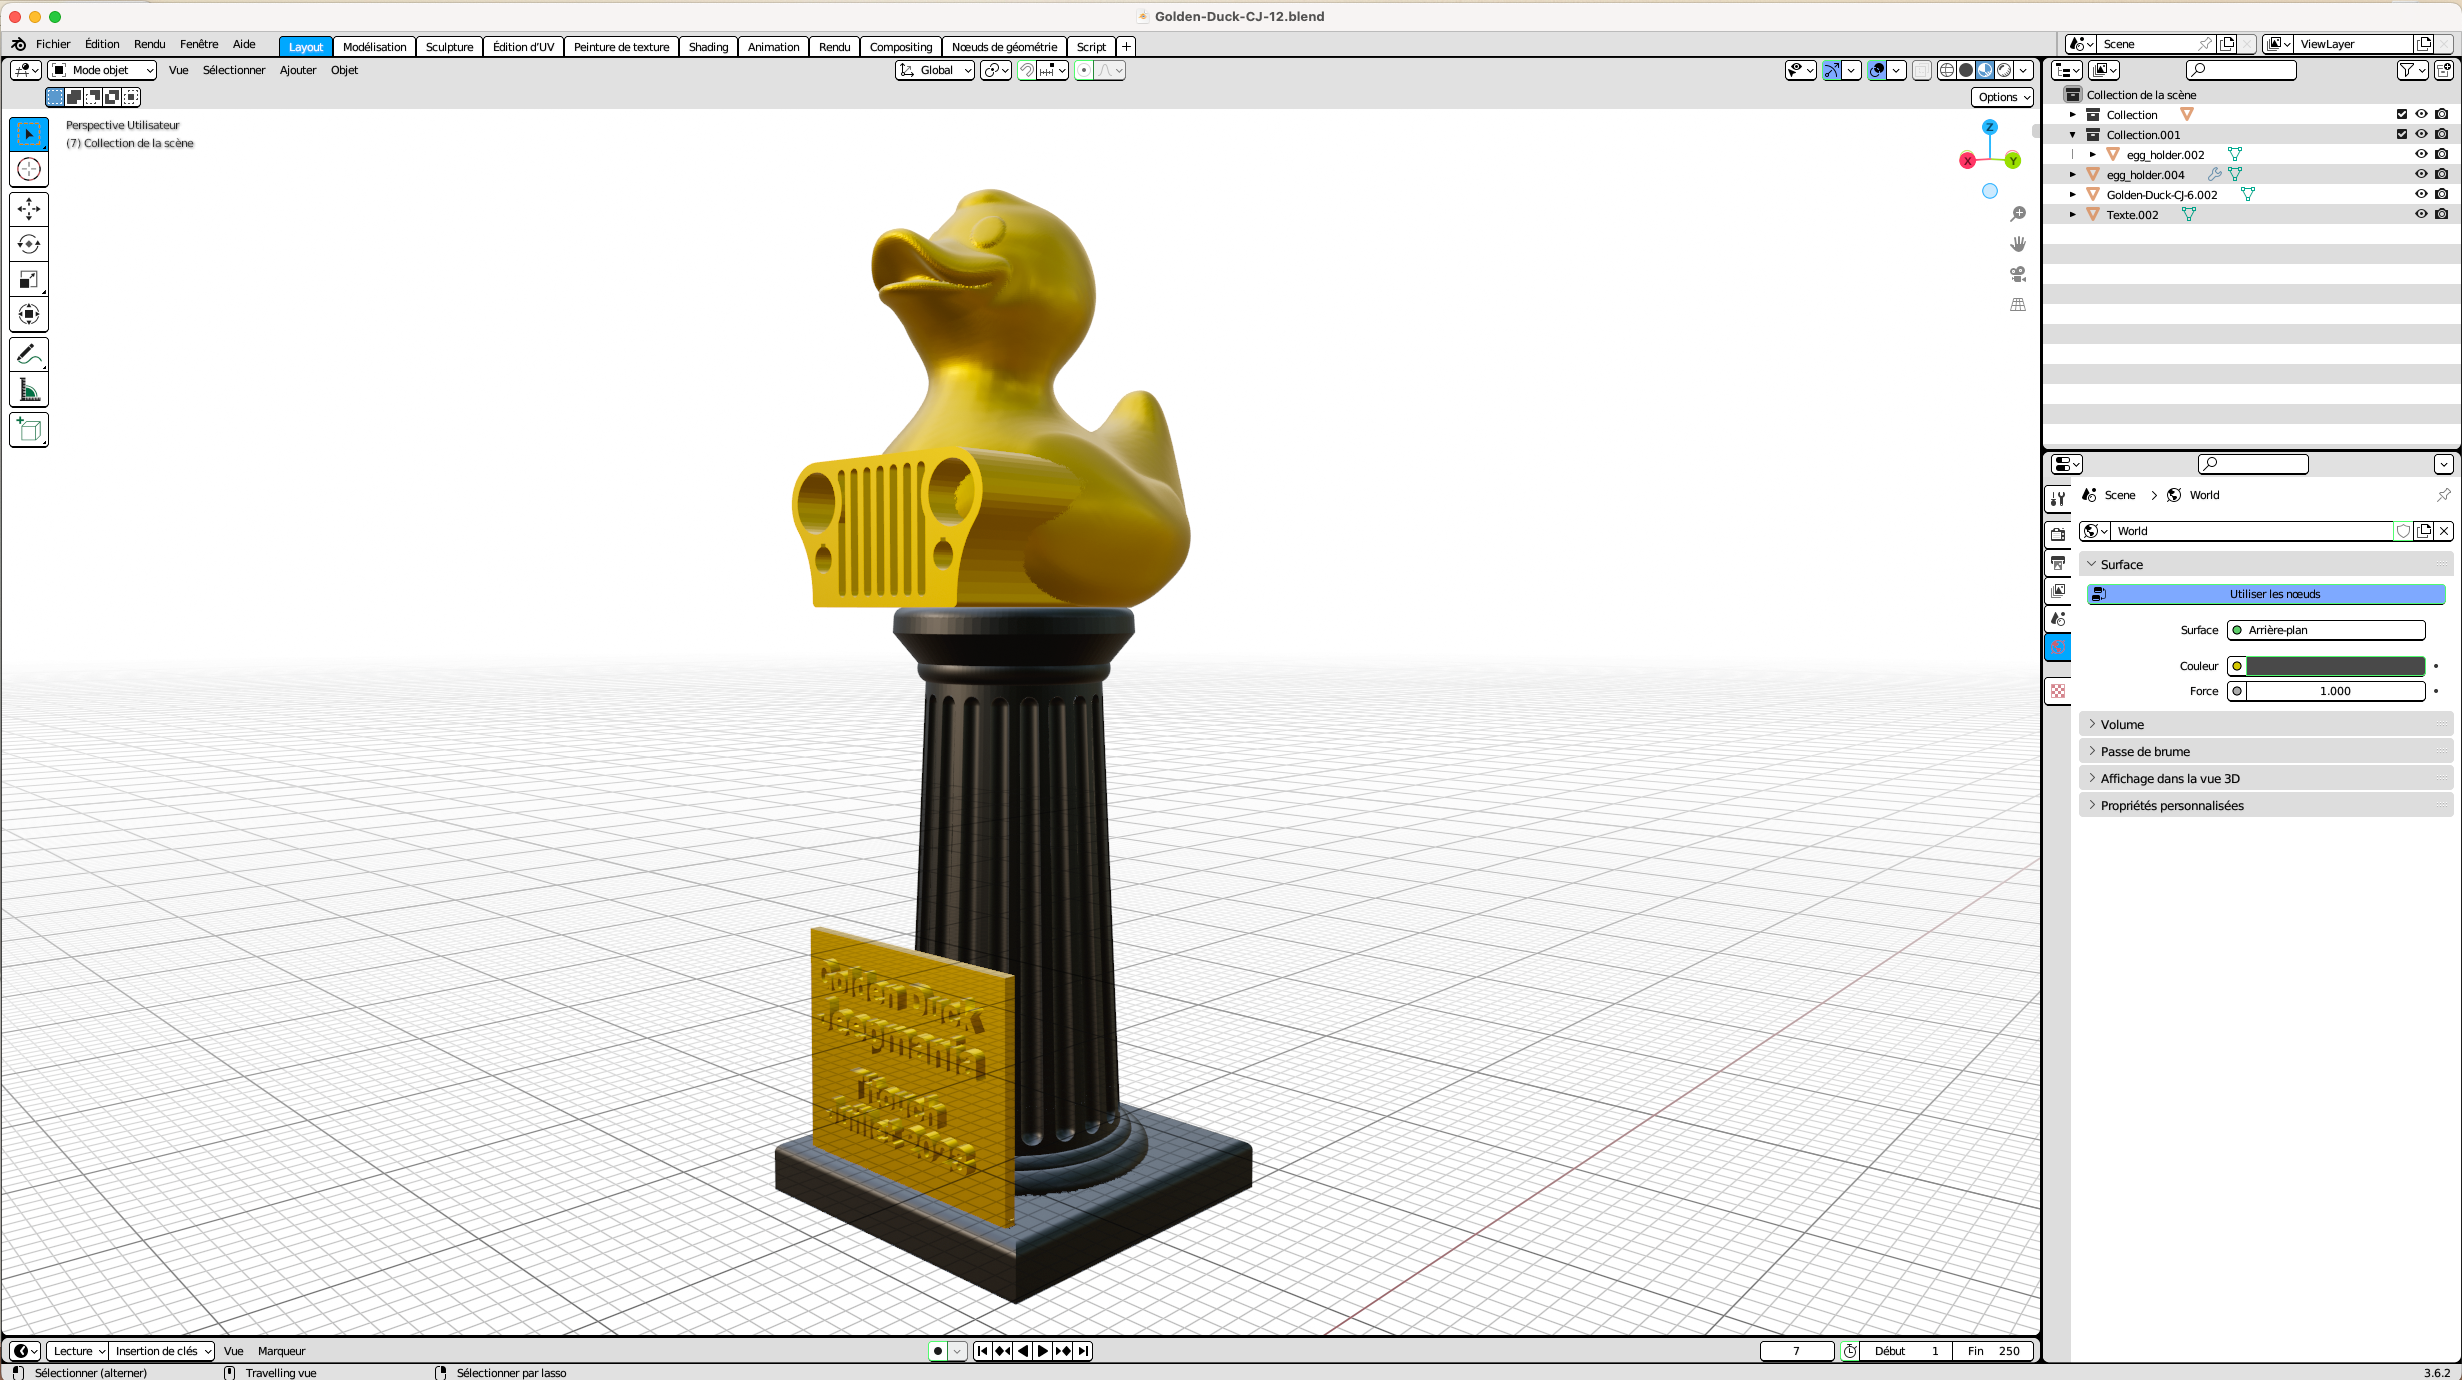Uncheck the Collection.001 exclude checkbox

(2401, 134)
